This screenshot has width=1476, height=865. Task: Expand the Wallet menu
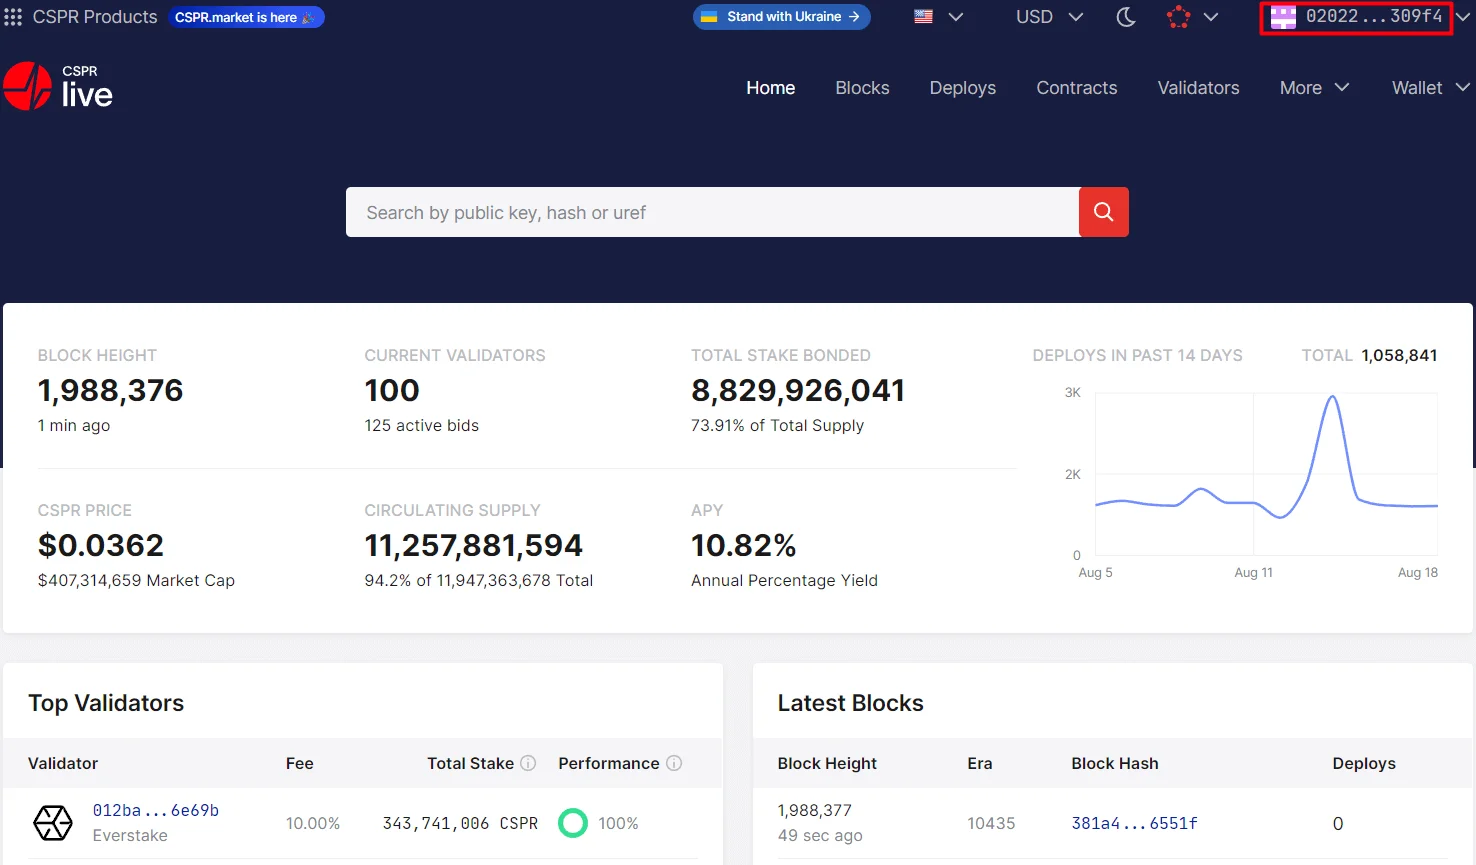pyautogui.click(x=1428, y=88)
